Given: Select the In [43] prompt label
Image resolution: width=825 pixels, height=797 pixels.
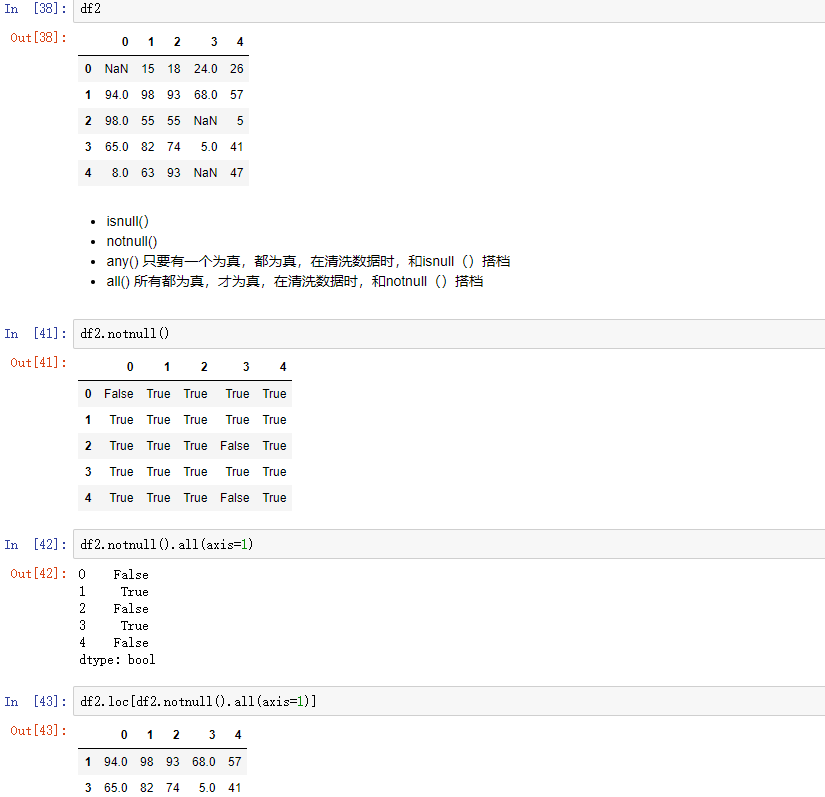Looking at the screenshot, I should point(36,701).
